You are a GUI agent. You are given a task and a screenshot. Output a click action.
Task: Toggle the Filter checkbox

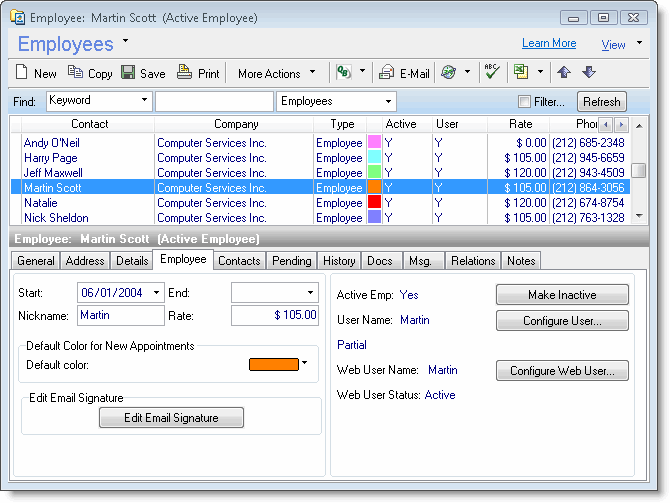click(x=524, y=102)
